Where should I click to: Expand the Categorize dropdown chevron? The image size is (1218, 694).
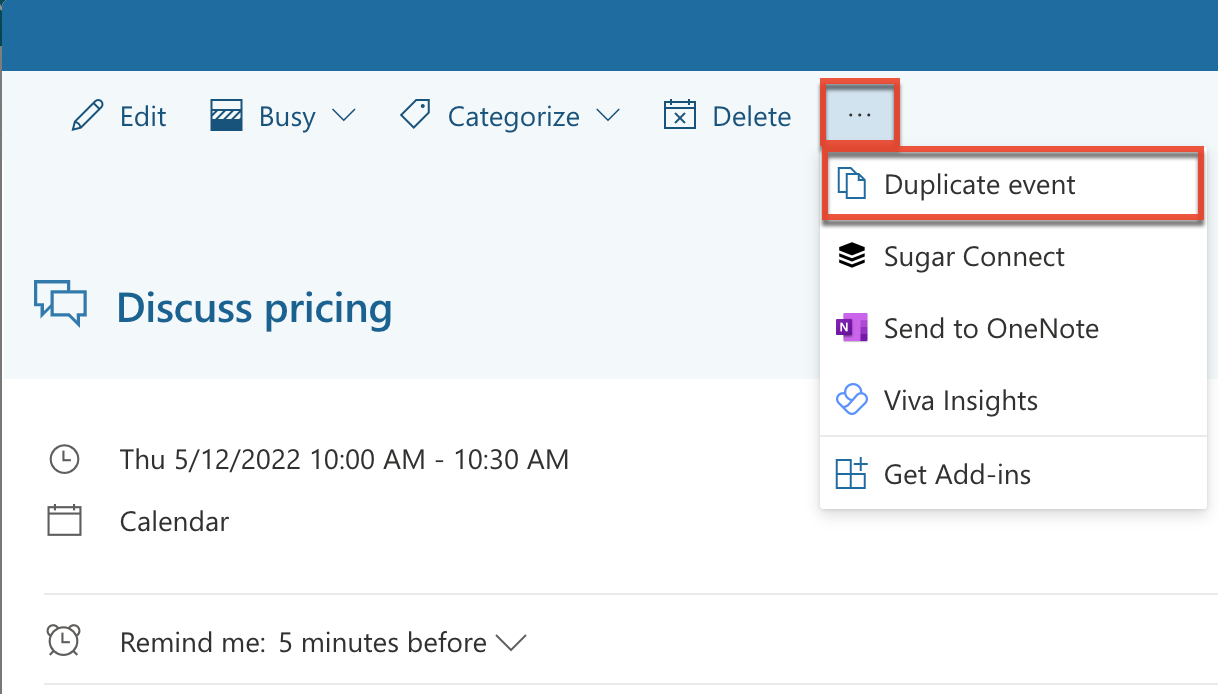coord(607,117)
